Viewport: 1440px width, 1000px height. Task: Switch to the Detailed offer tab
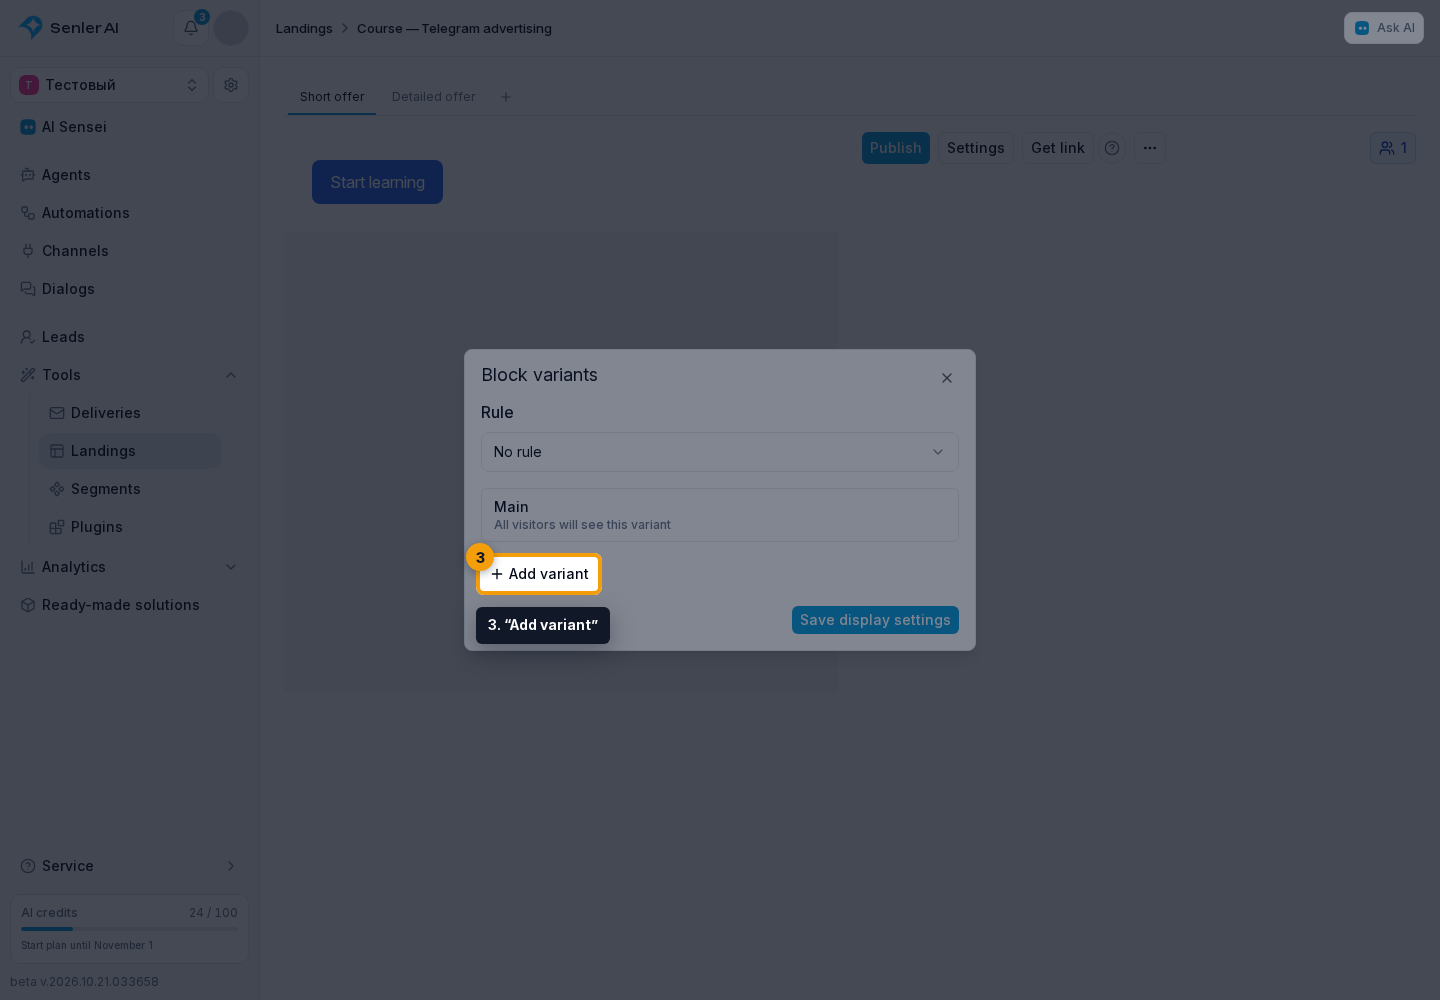point(434,97)
